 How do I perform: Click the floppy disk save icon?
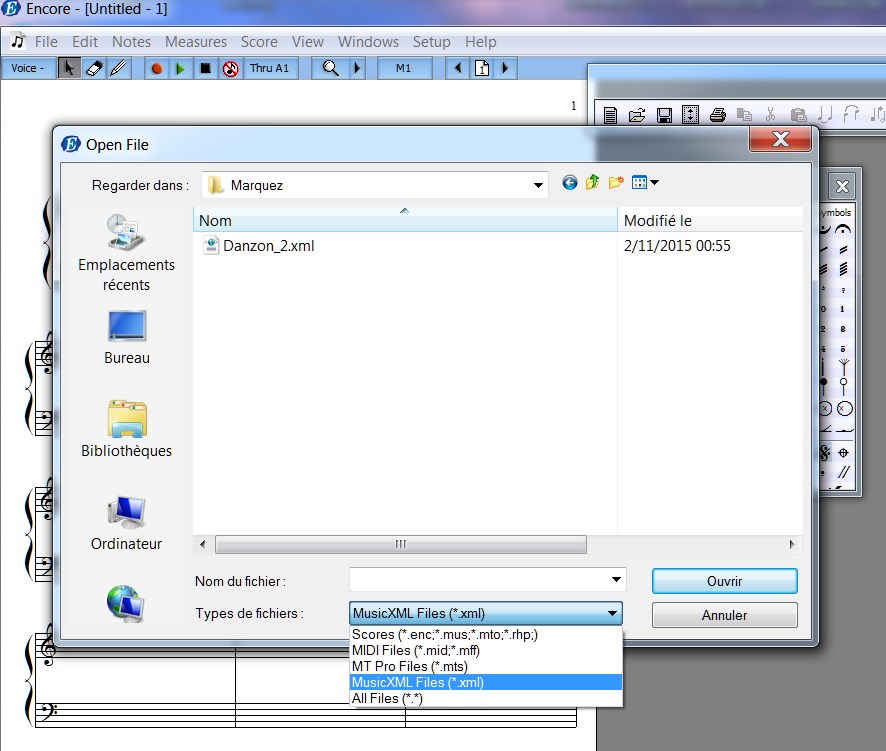[x=663, y=115]
